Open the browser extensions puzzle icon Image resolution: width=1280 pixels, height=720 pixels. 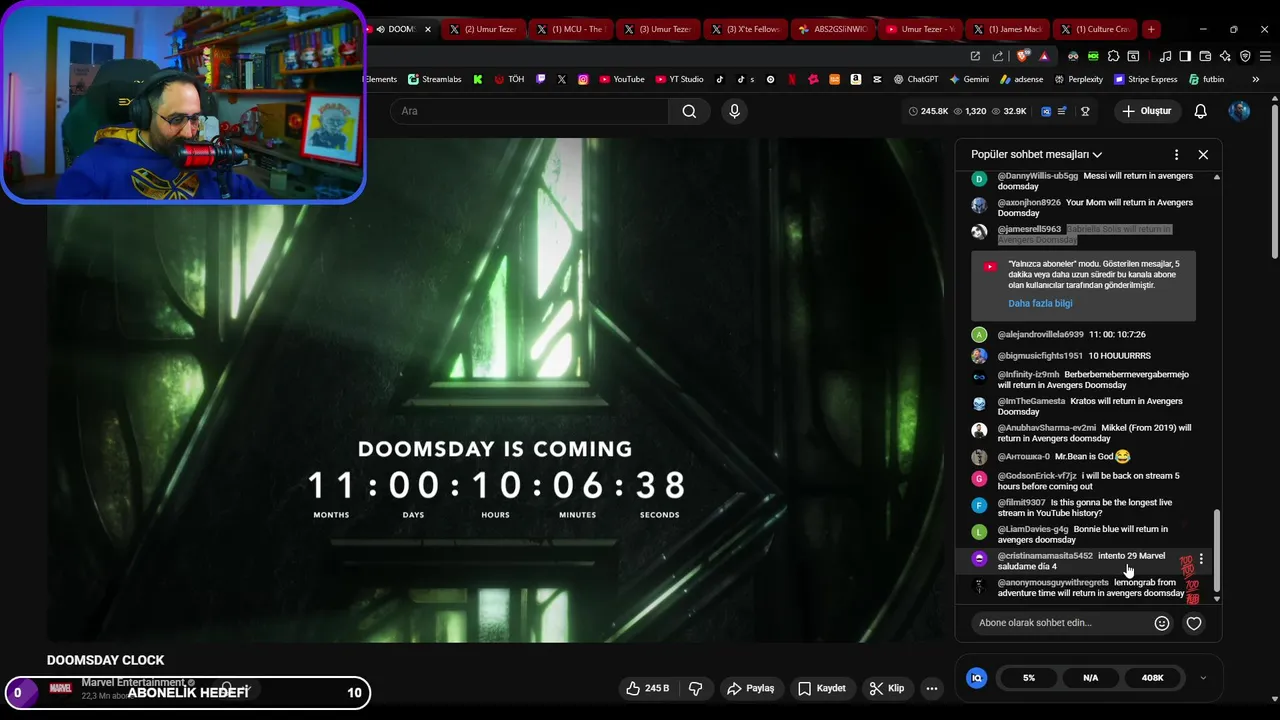(1113, 56)
